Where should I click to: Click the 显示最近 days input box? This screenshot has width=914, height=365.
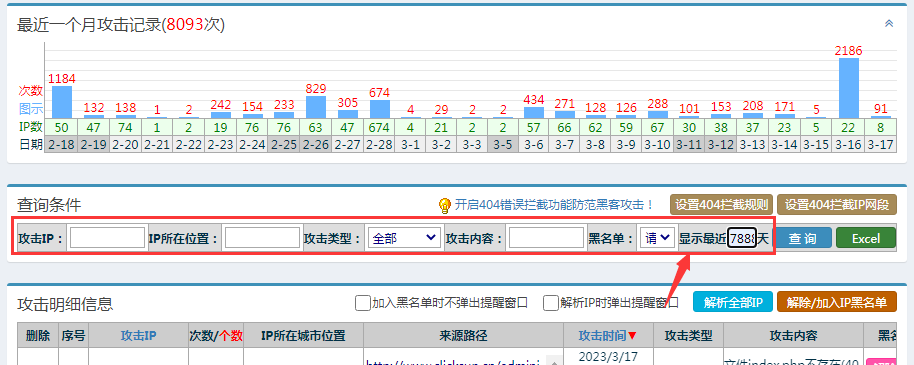point(742,238)
